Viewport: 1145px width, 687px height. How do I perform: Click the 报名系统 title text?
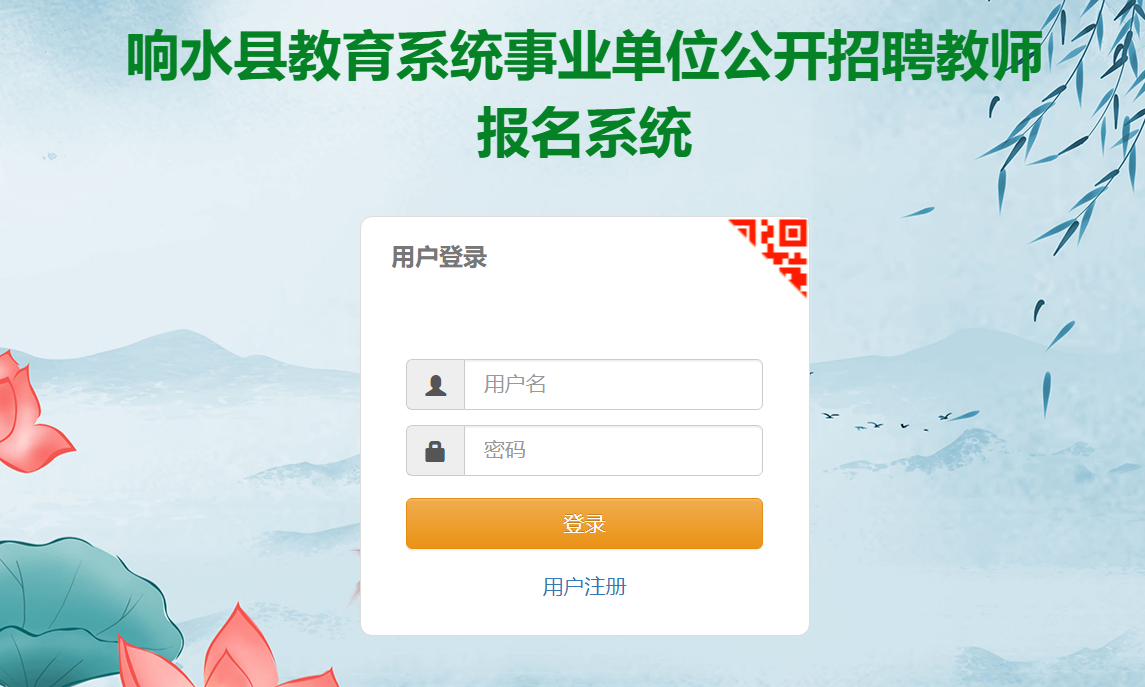(x=584, y=133)
